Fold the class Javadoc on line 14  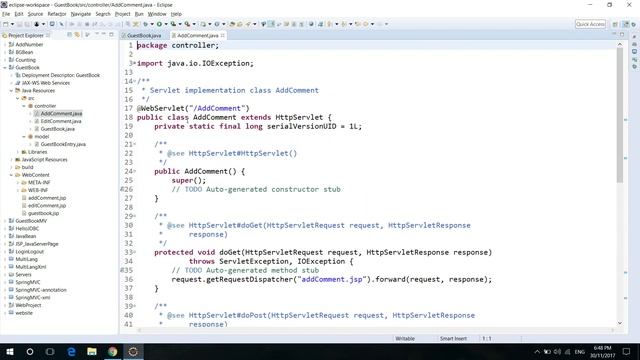click(135, 81)
